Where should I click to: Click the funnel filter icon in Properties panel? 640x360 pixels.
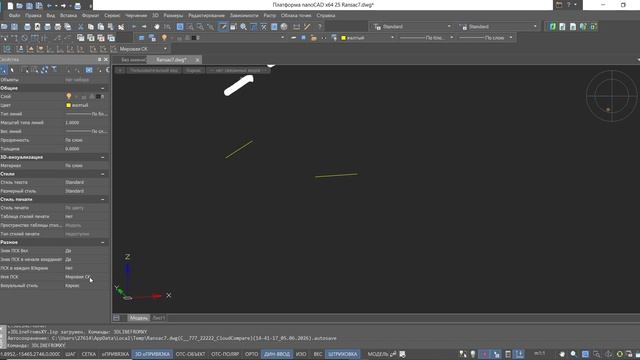pos(54,70)
